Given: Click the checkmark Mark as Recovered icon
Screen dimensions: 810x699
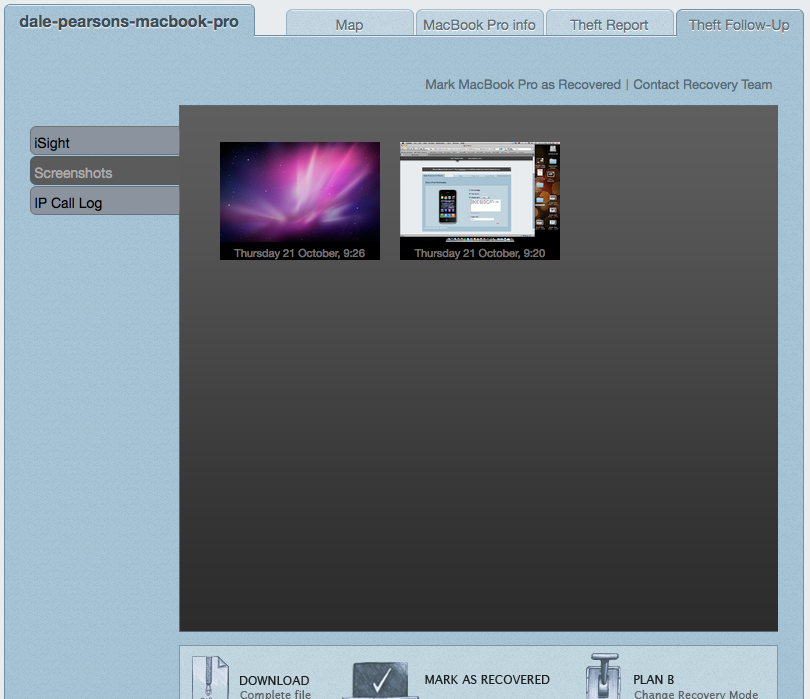Looking at the screenshot, I should click(380, 680).
